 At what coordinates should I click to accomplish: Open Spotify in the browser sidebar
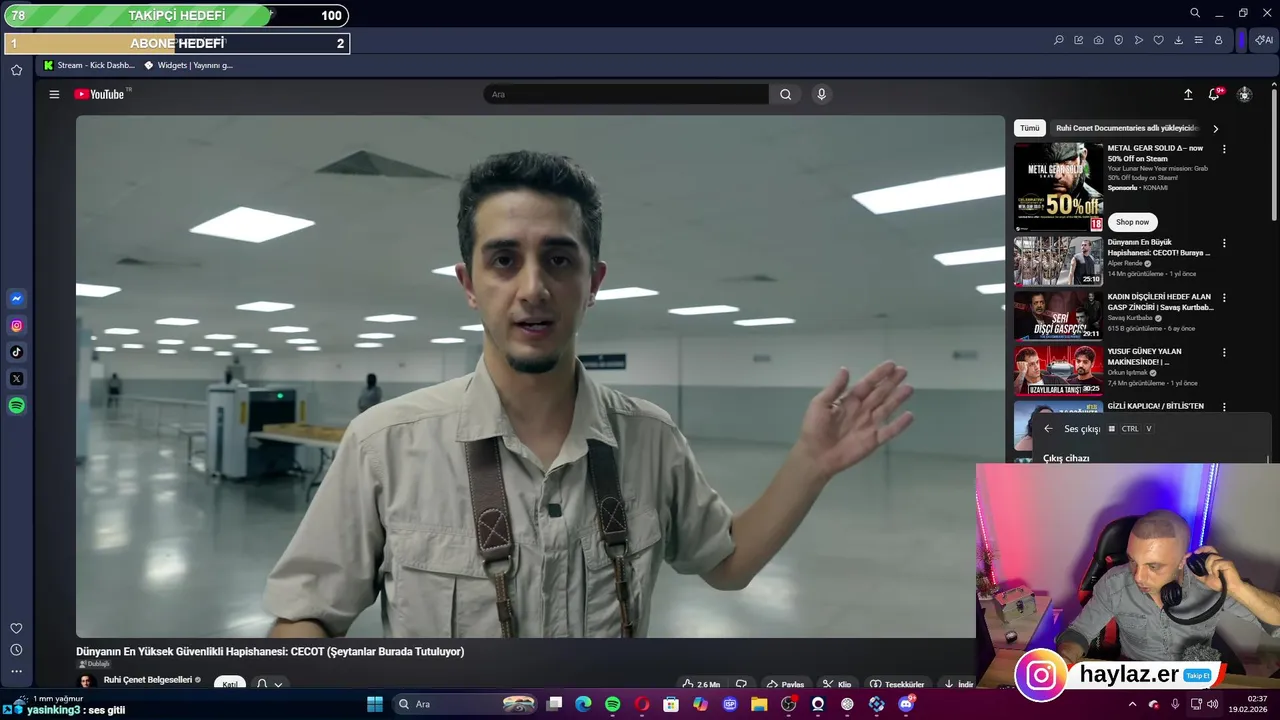pos(16,405)
